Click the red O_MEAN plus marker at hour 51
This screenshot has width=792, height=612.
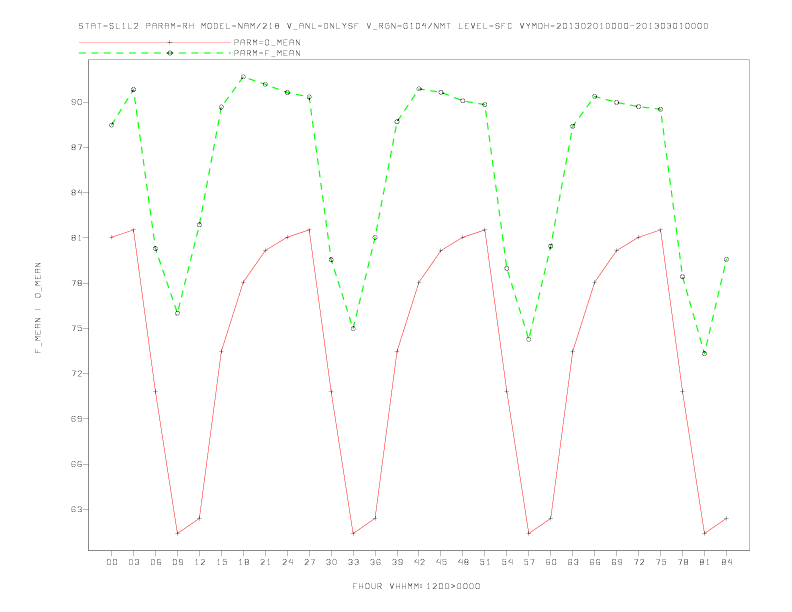485,230
